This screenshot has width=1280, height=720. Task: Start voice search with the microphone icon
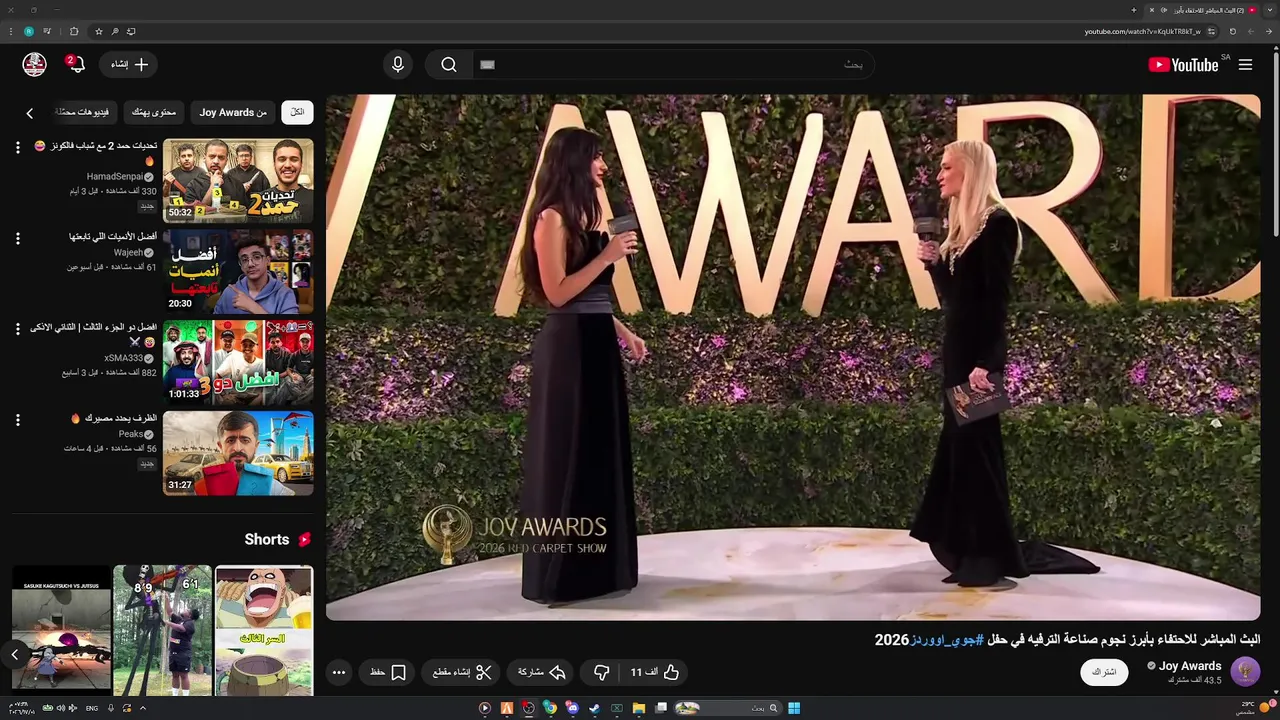pyautogui.click(x=398, y=65)
